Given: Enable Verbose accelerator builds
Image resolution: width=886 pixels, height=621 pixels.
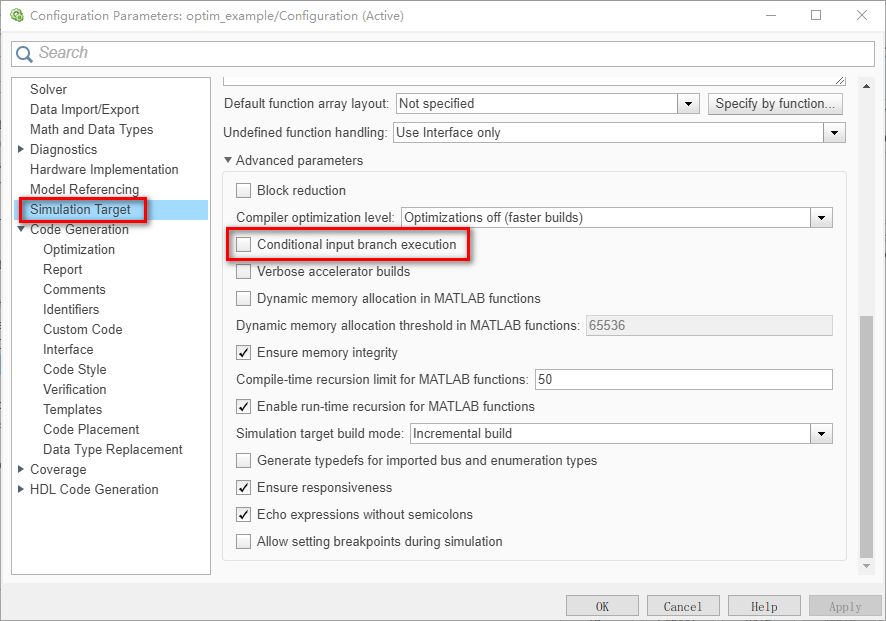Looking at the screenshot, I should (x=243, y=271).
